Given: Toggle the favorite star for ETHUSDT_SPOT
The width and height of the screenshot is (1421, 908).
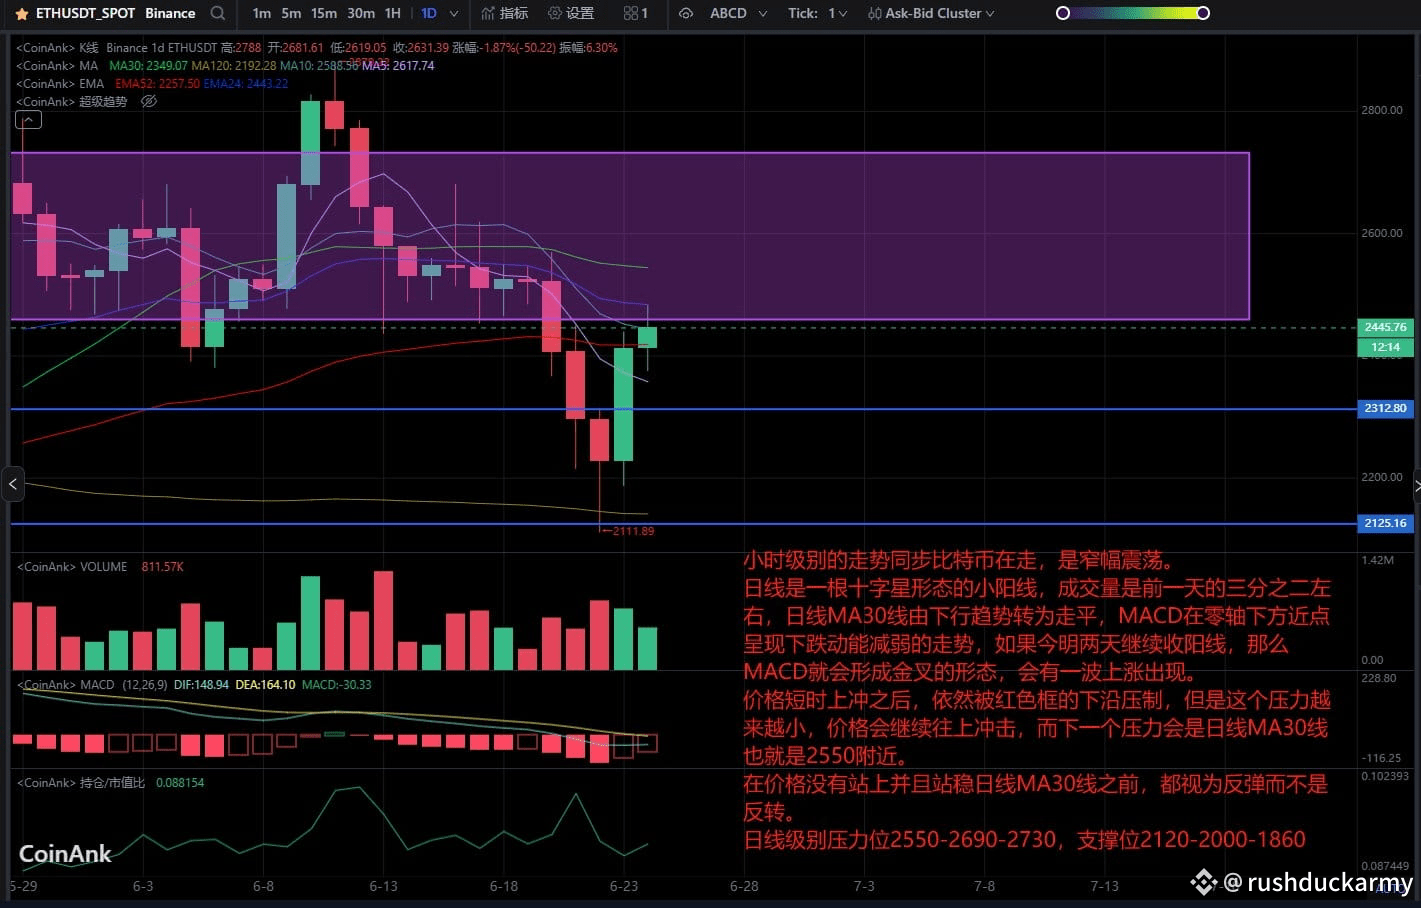Looking at the screenshot, I should [21, 14].
